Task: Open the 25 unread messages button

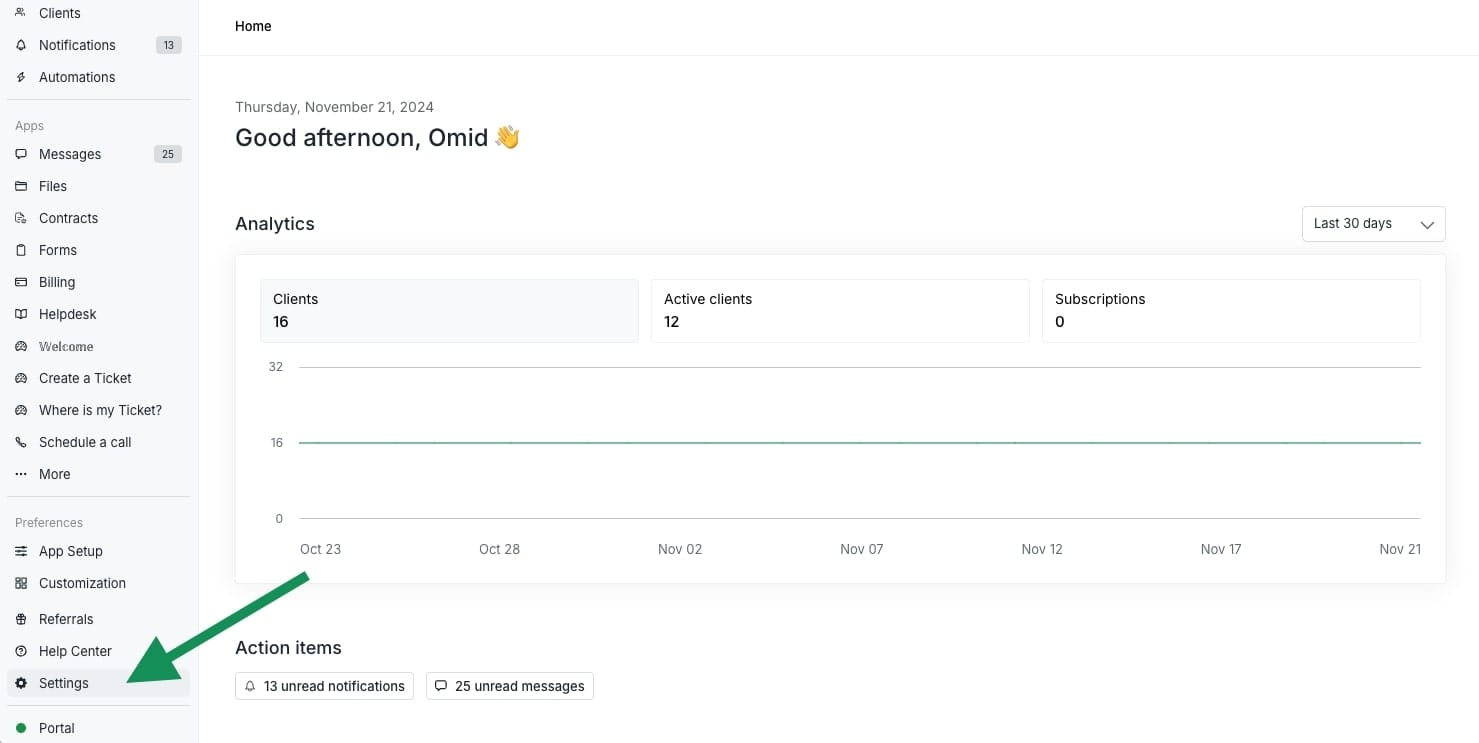Action: tap(509, 686)
